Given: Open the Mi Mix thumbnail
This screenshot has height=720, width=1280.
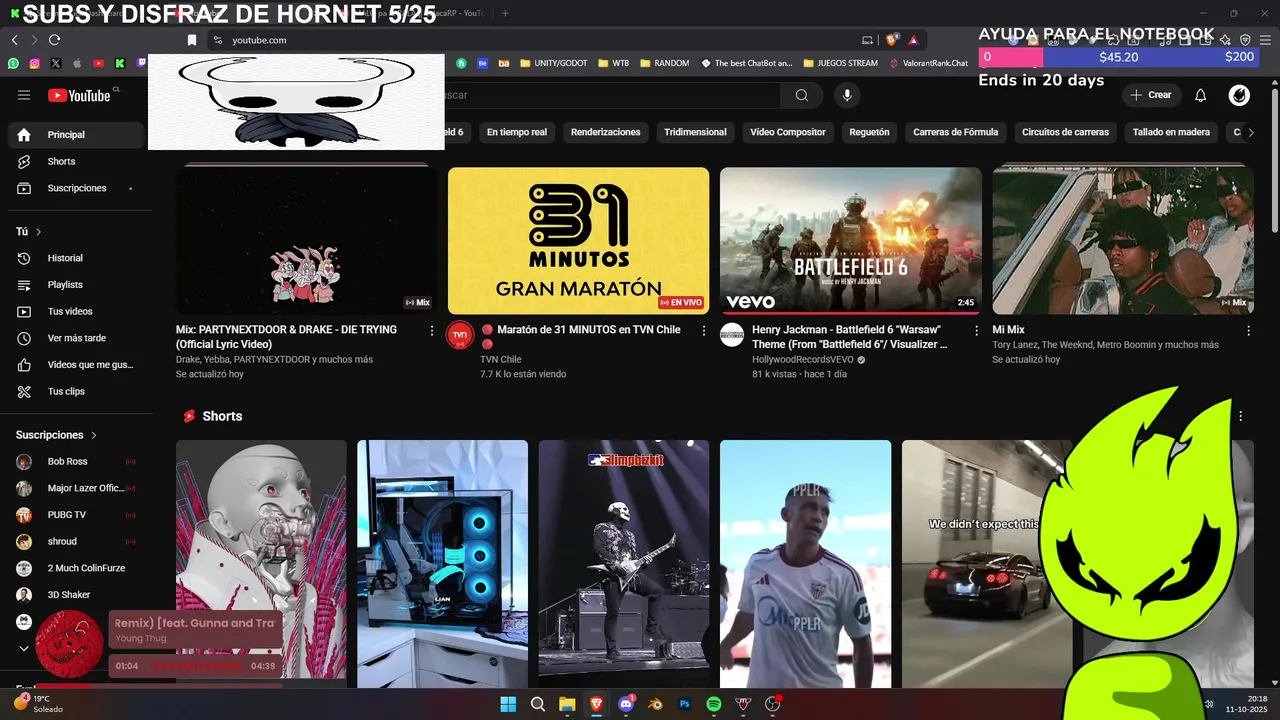Looking at the screenshot, I should (1123, 240).
